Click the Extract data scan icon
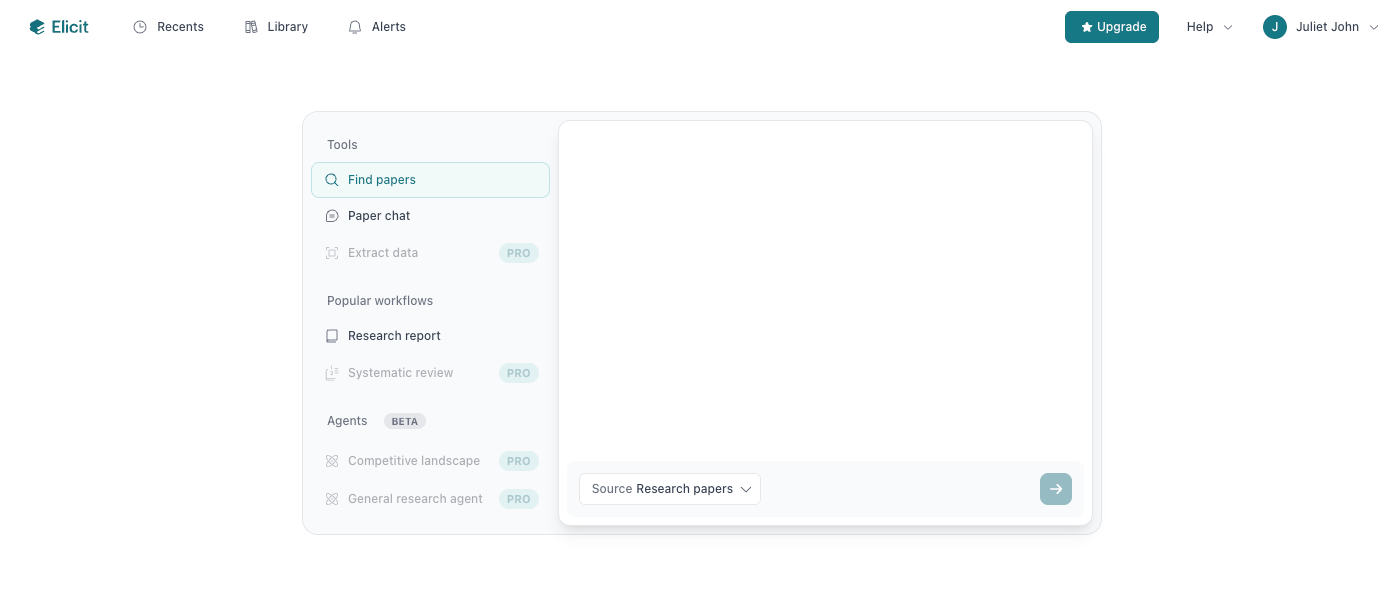Viewport: 1399px width, 590px height. (x=331, y=252)
